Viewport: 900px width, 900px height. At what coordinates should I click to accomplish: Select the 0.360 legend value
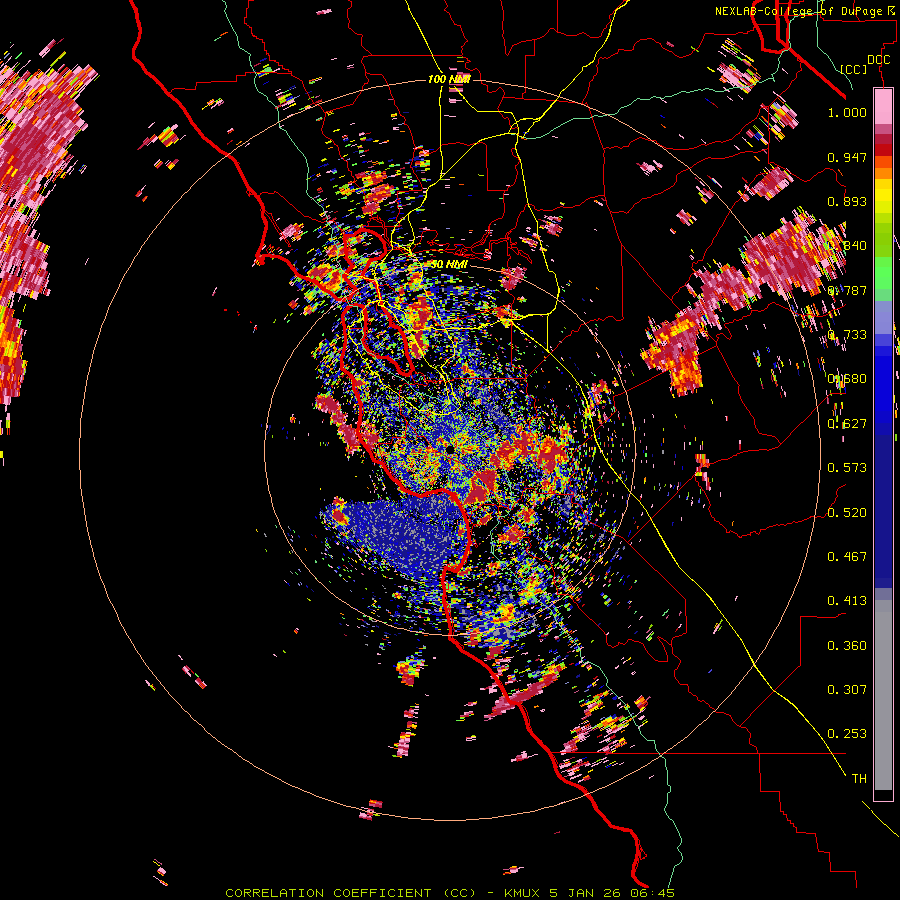(x=847, y=646)
